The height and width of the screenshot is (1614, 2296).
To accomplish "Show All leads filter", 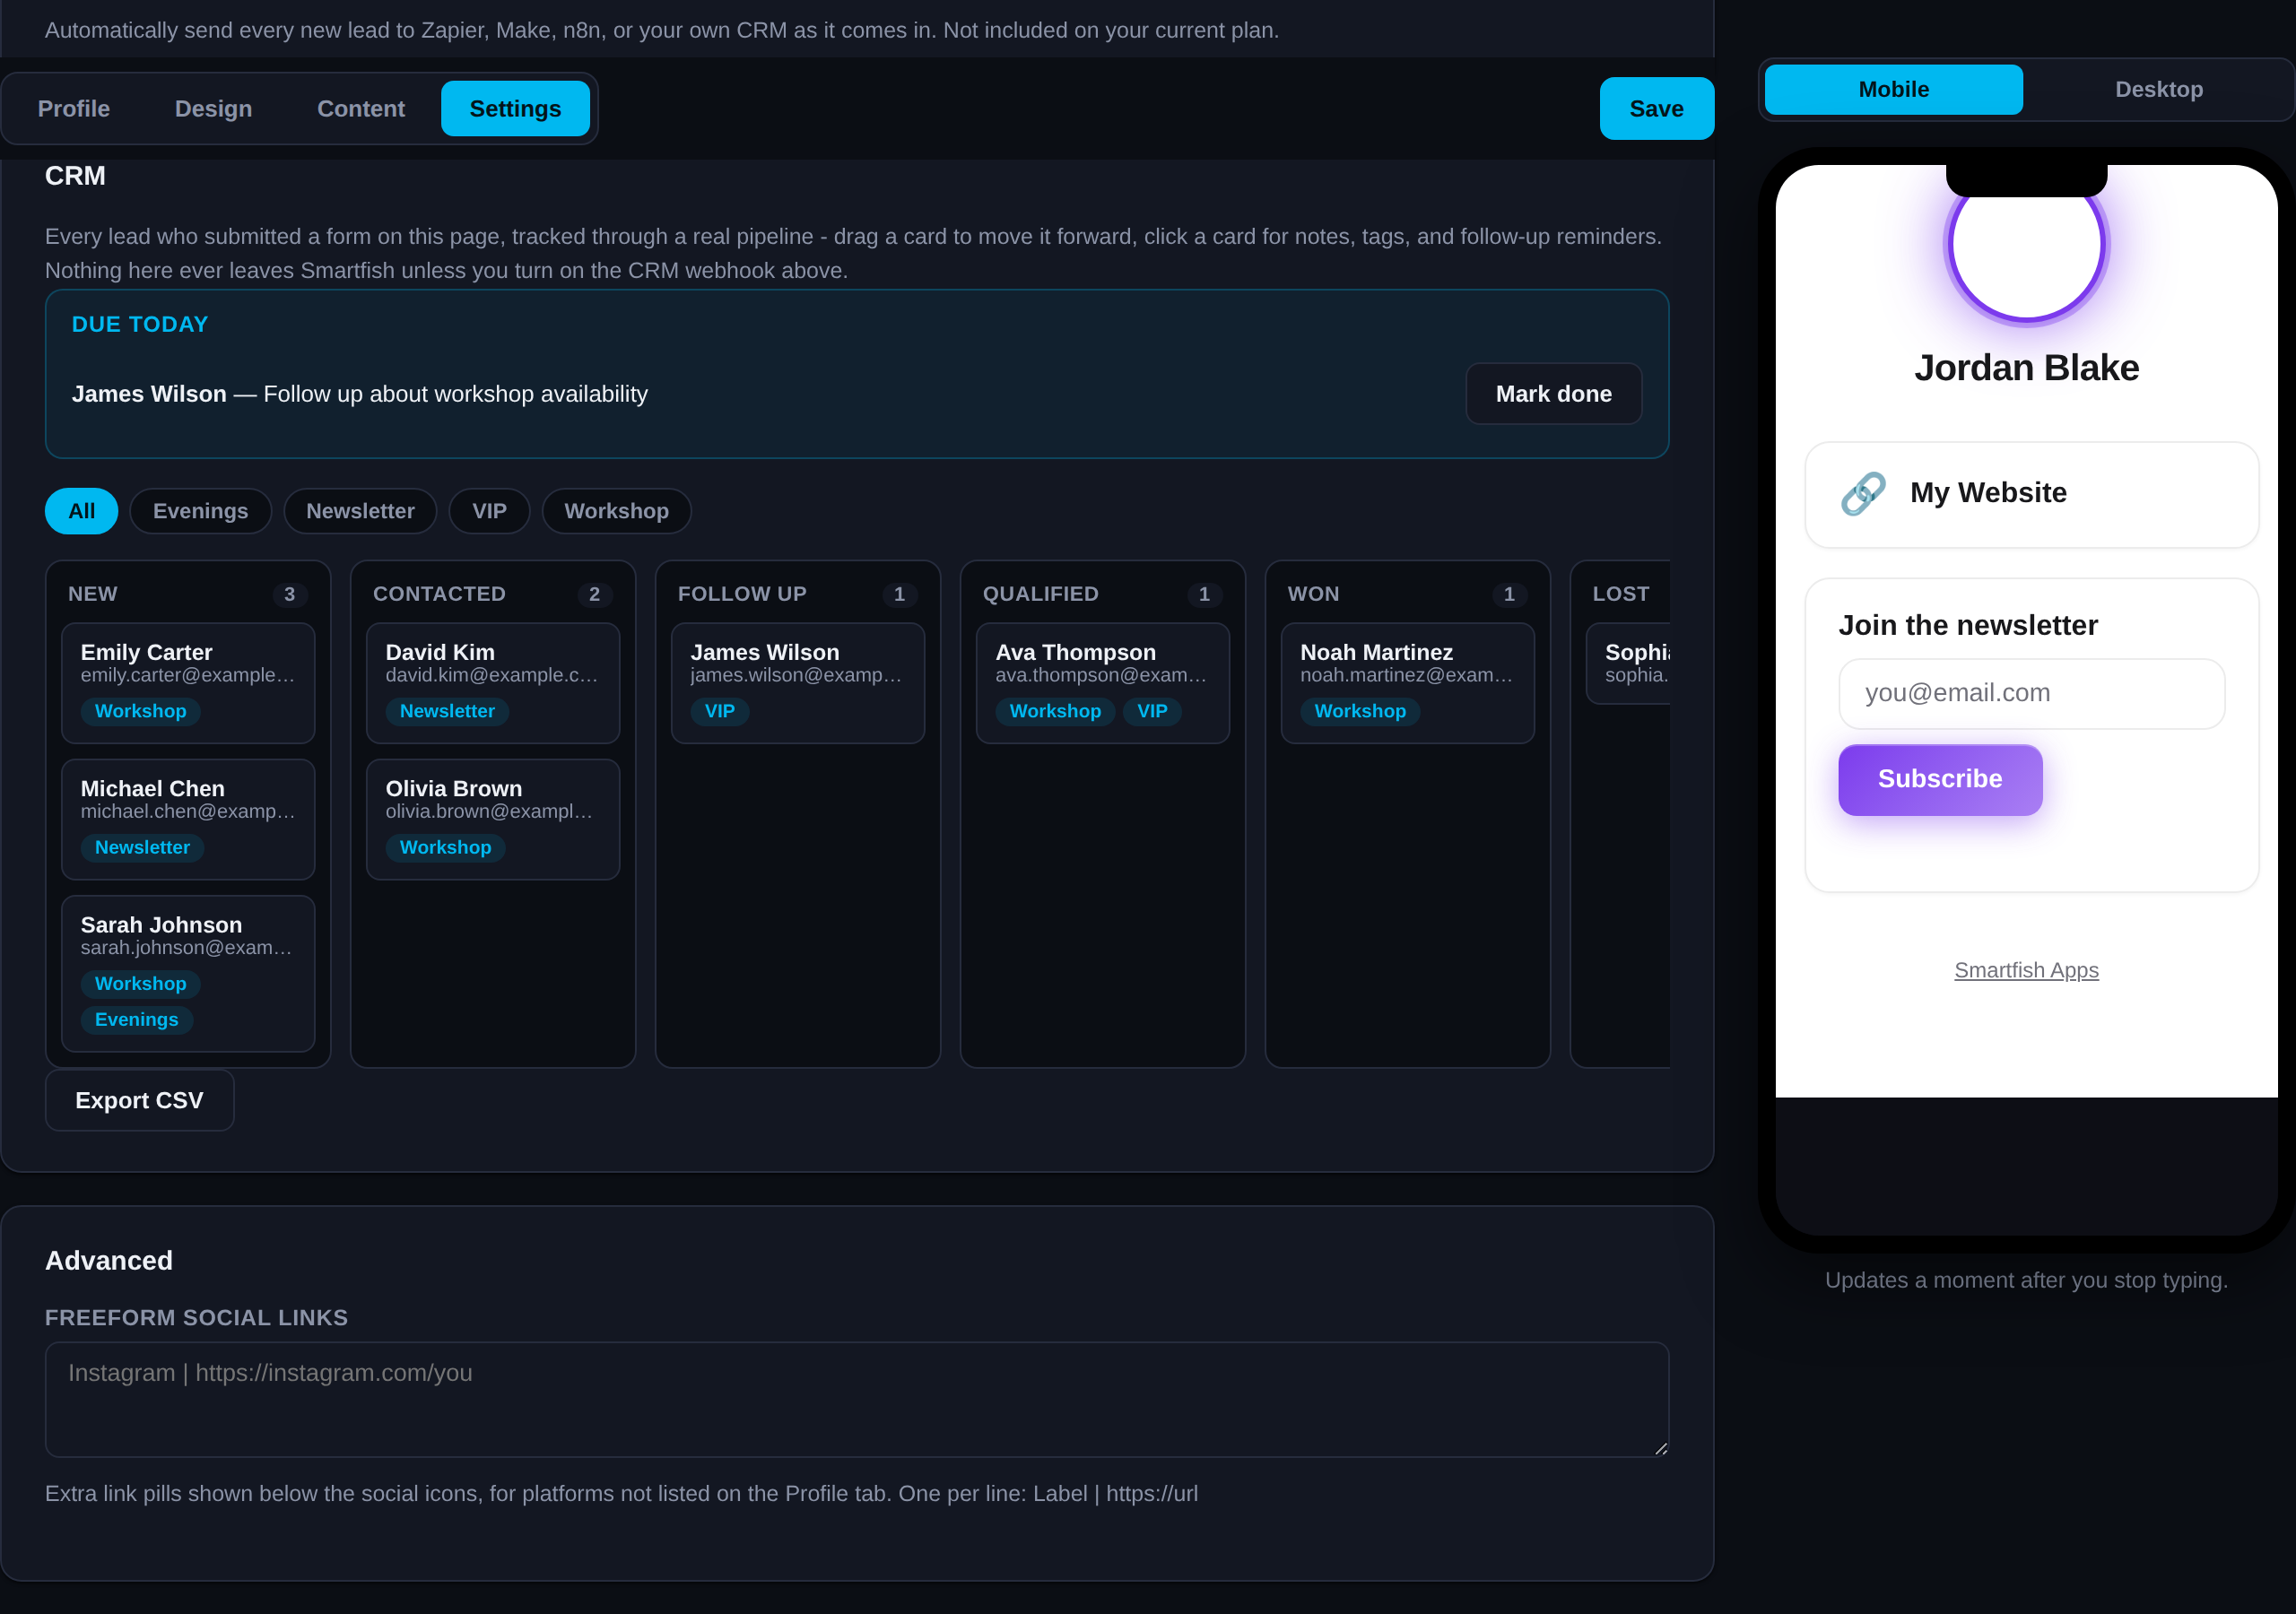I will [82, 511].
